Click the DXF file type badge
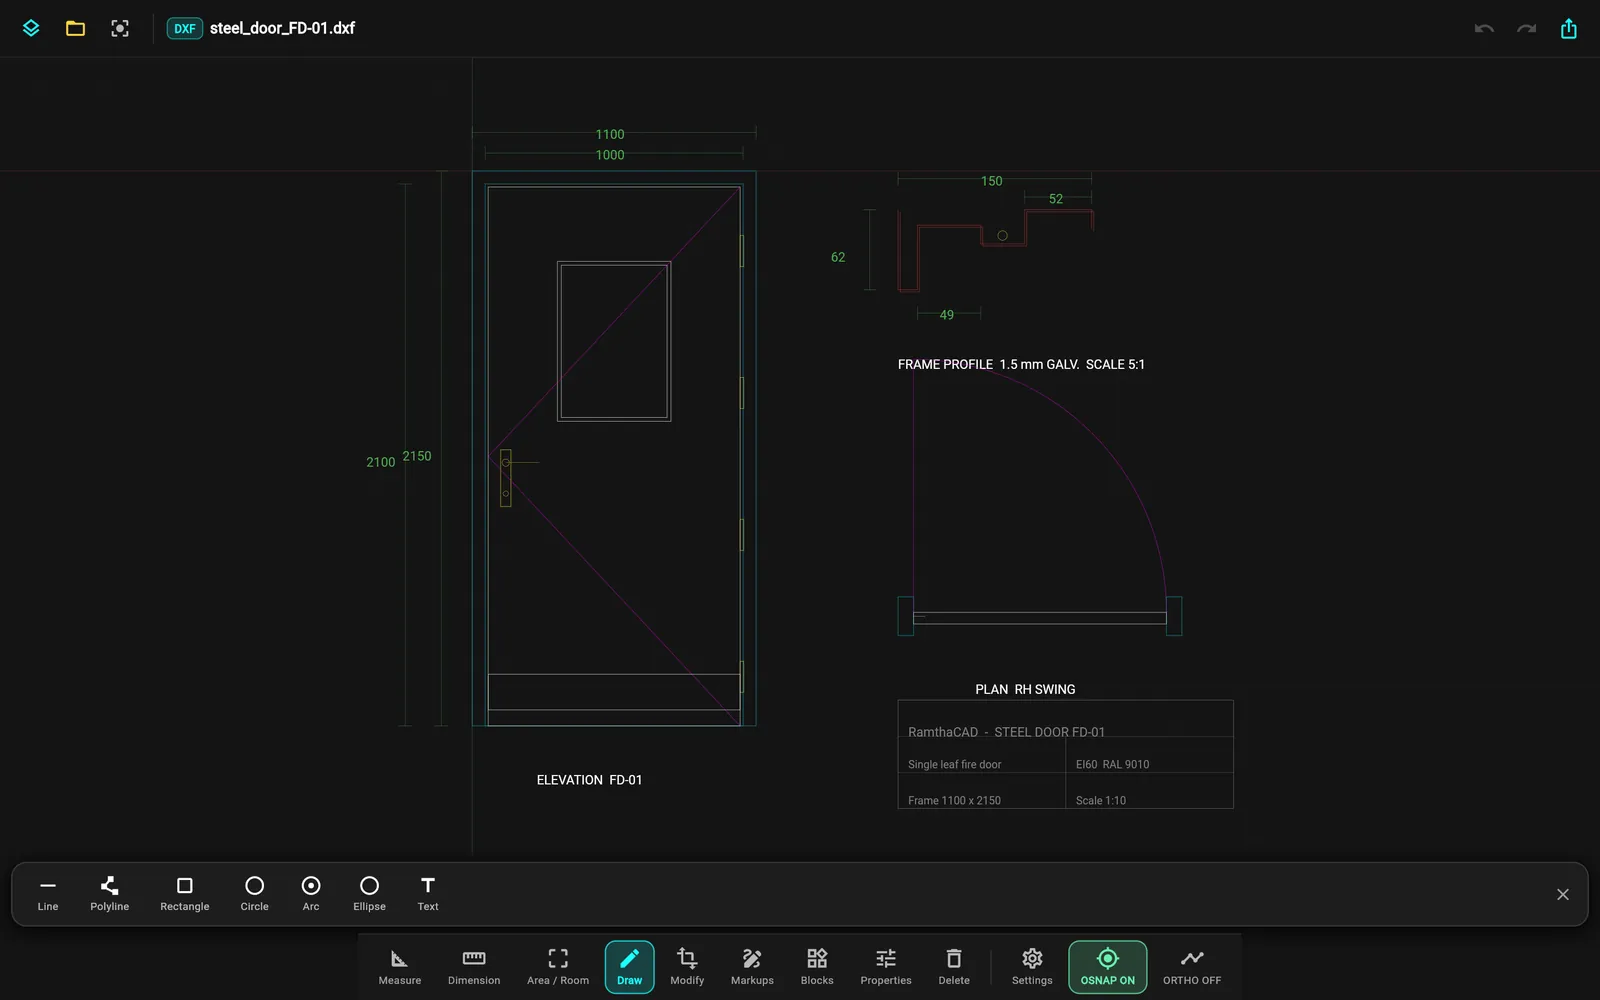 pyautogui.click(x=185, y=28)
